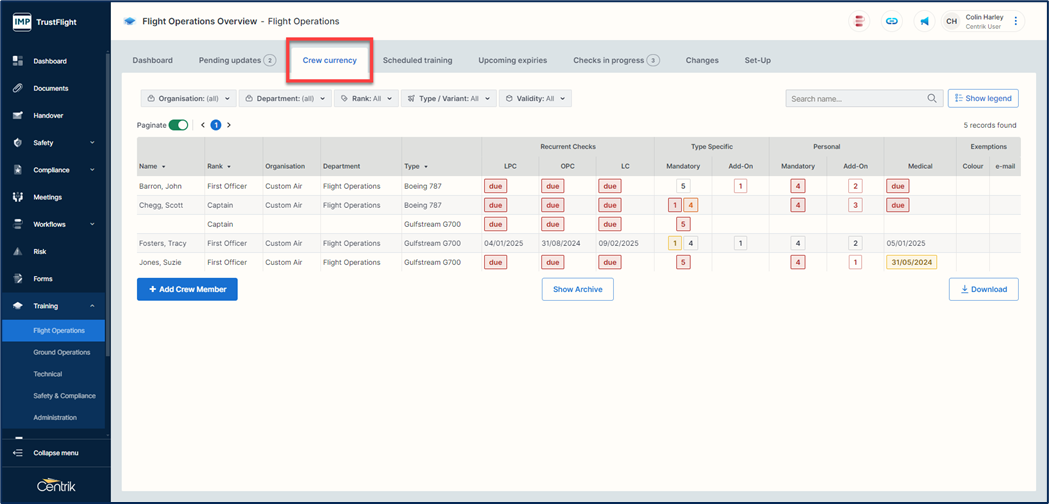The height and width of the screenshot is (504, 1049).
Task: Click the megaphone announcements icon
Action: coord(924,21)
